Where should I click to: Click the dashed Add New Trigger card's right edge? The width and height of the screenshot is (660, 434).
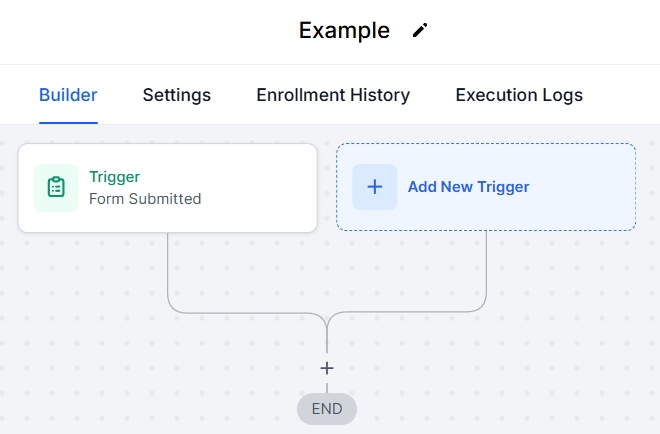(x=634, y=187)
